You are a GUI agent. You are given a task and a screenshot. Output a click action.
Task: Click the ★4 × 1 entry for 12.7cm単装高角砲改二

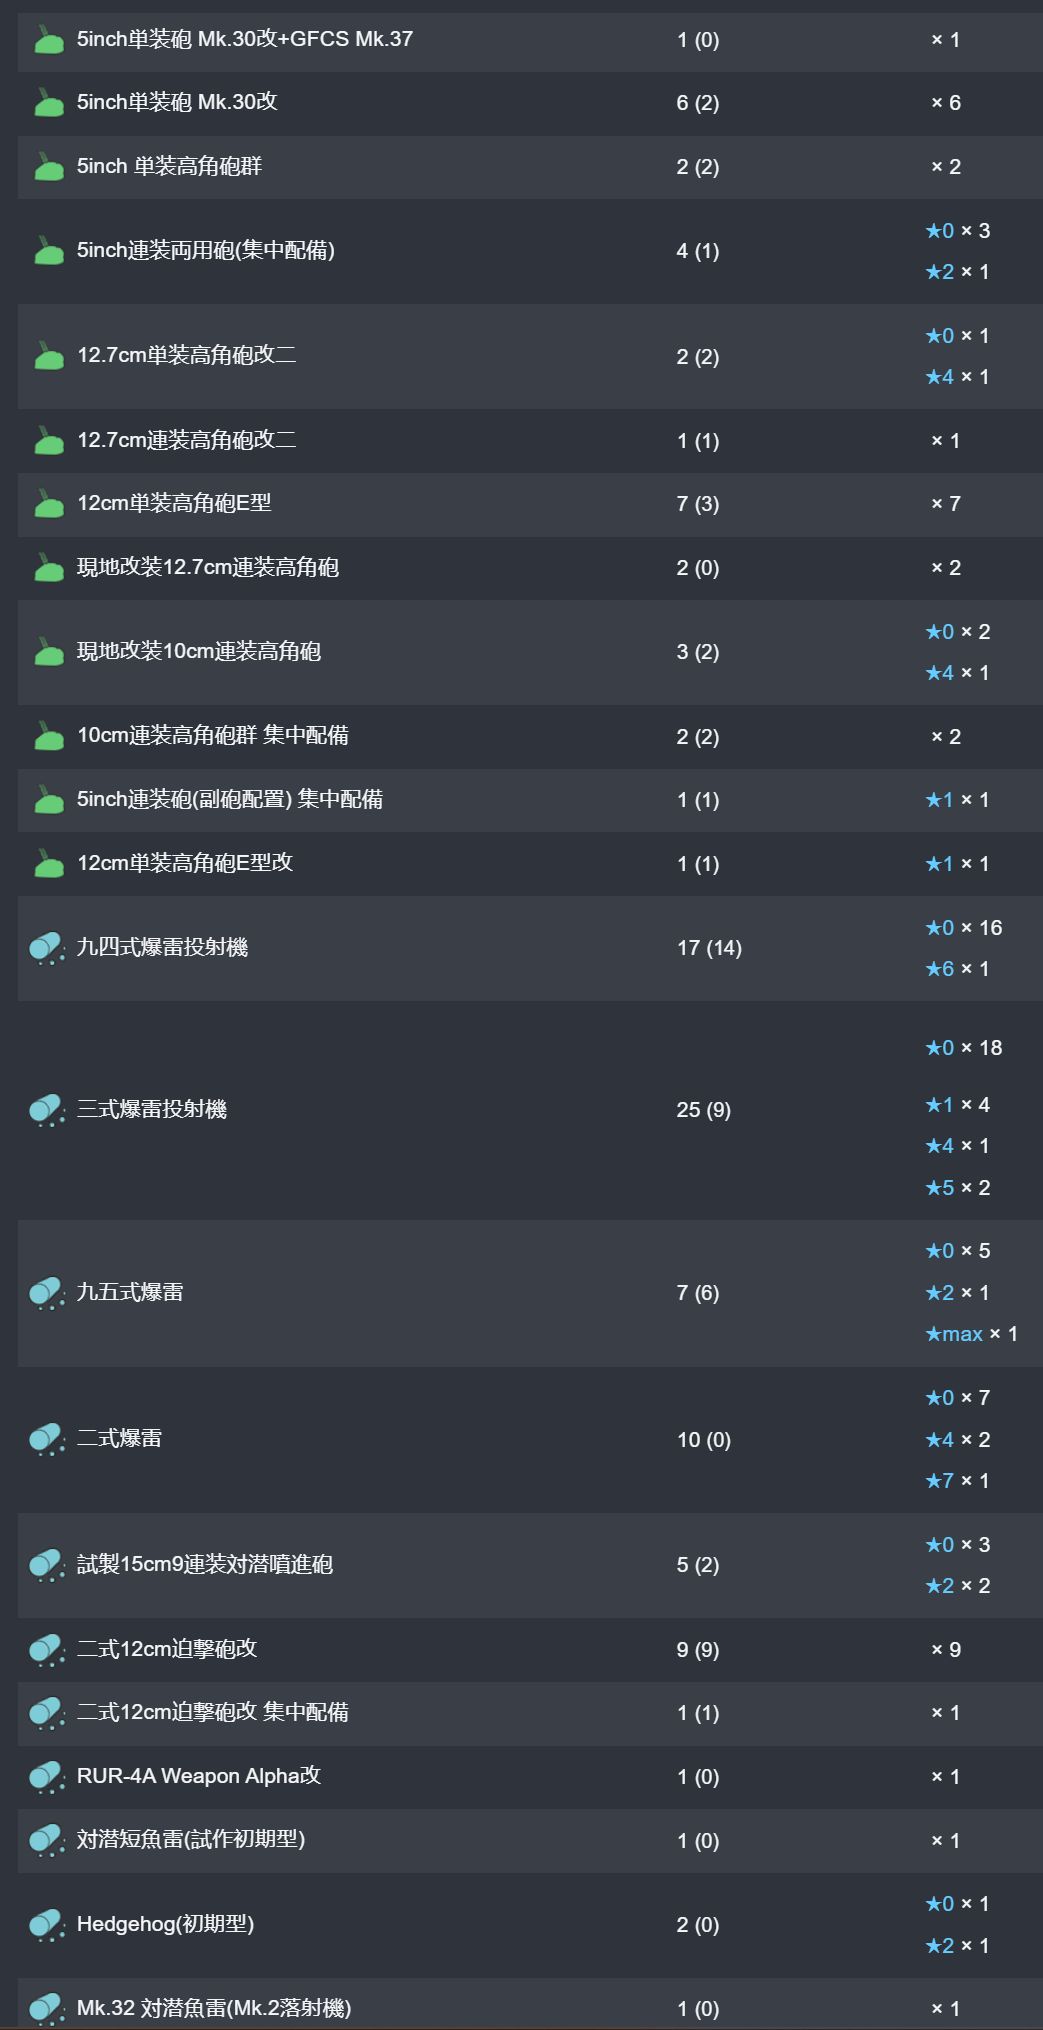tap(957, 377)
